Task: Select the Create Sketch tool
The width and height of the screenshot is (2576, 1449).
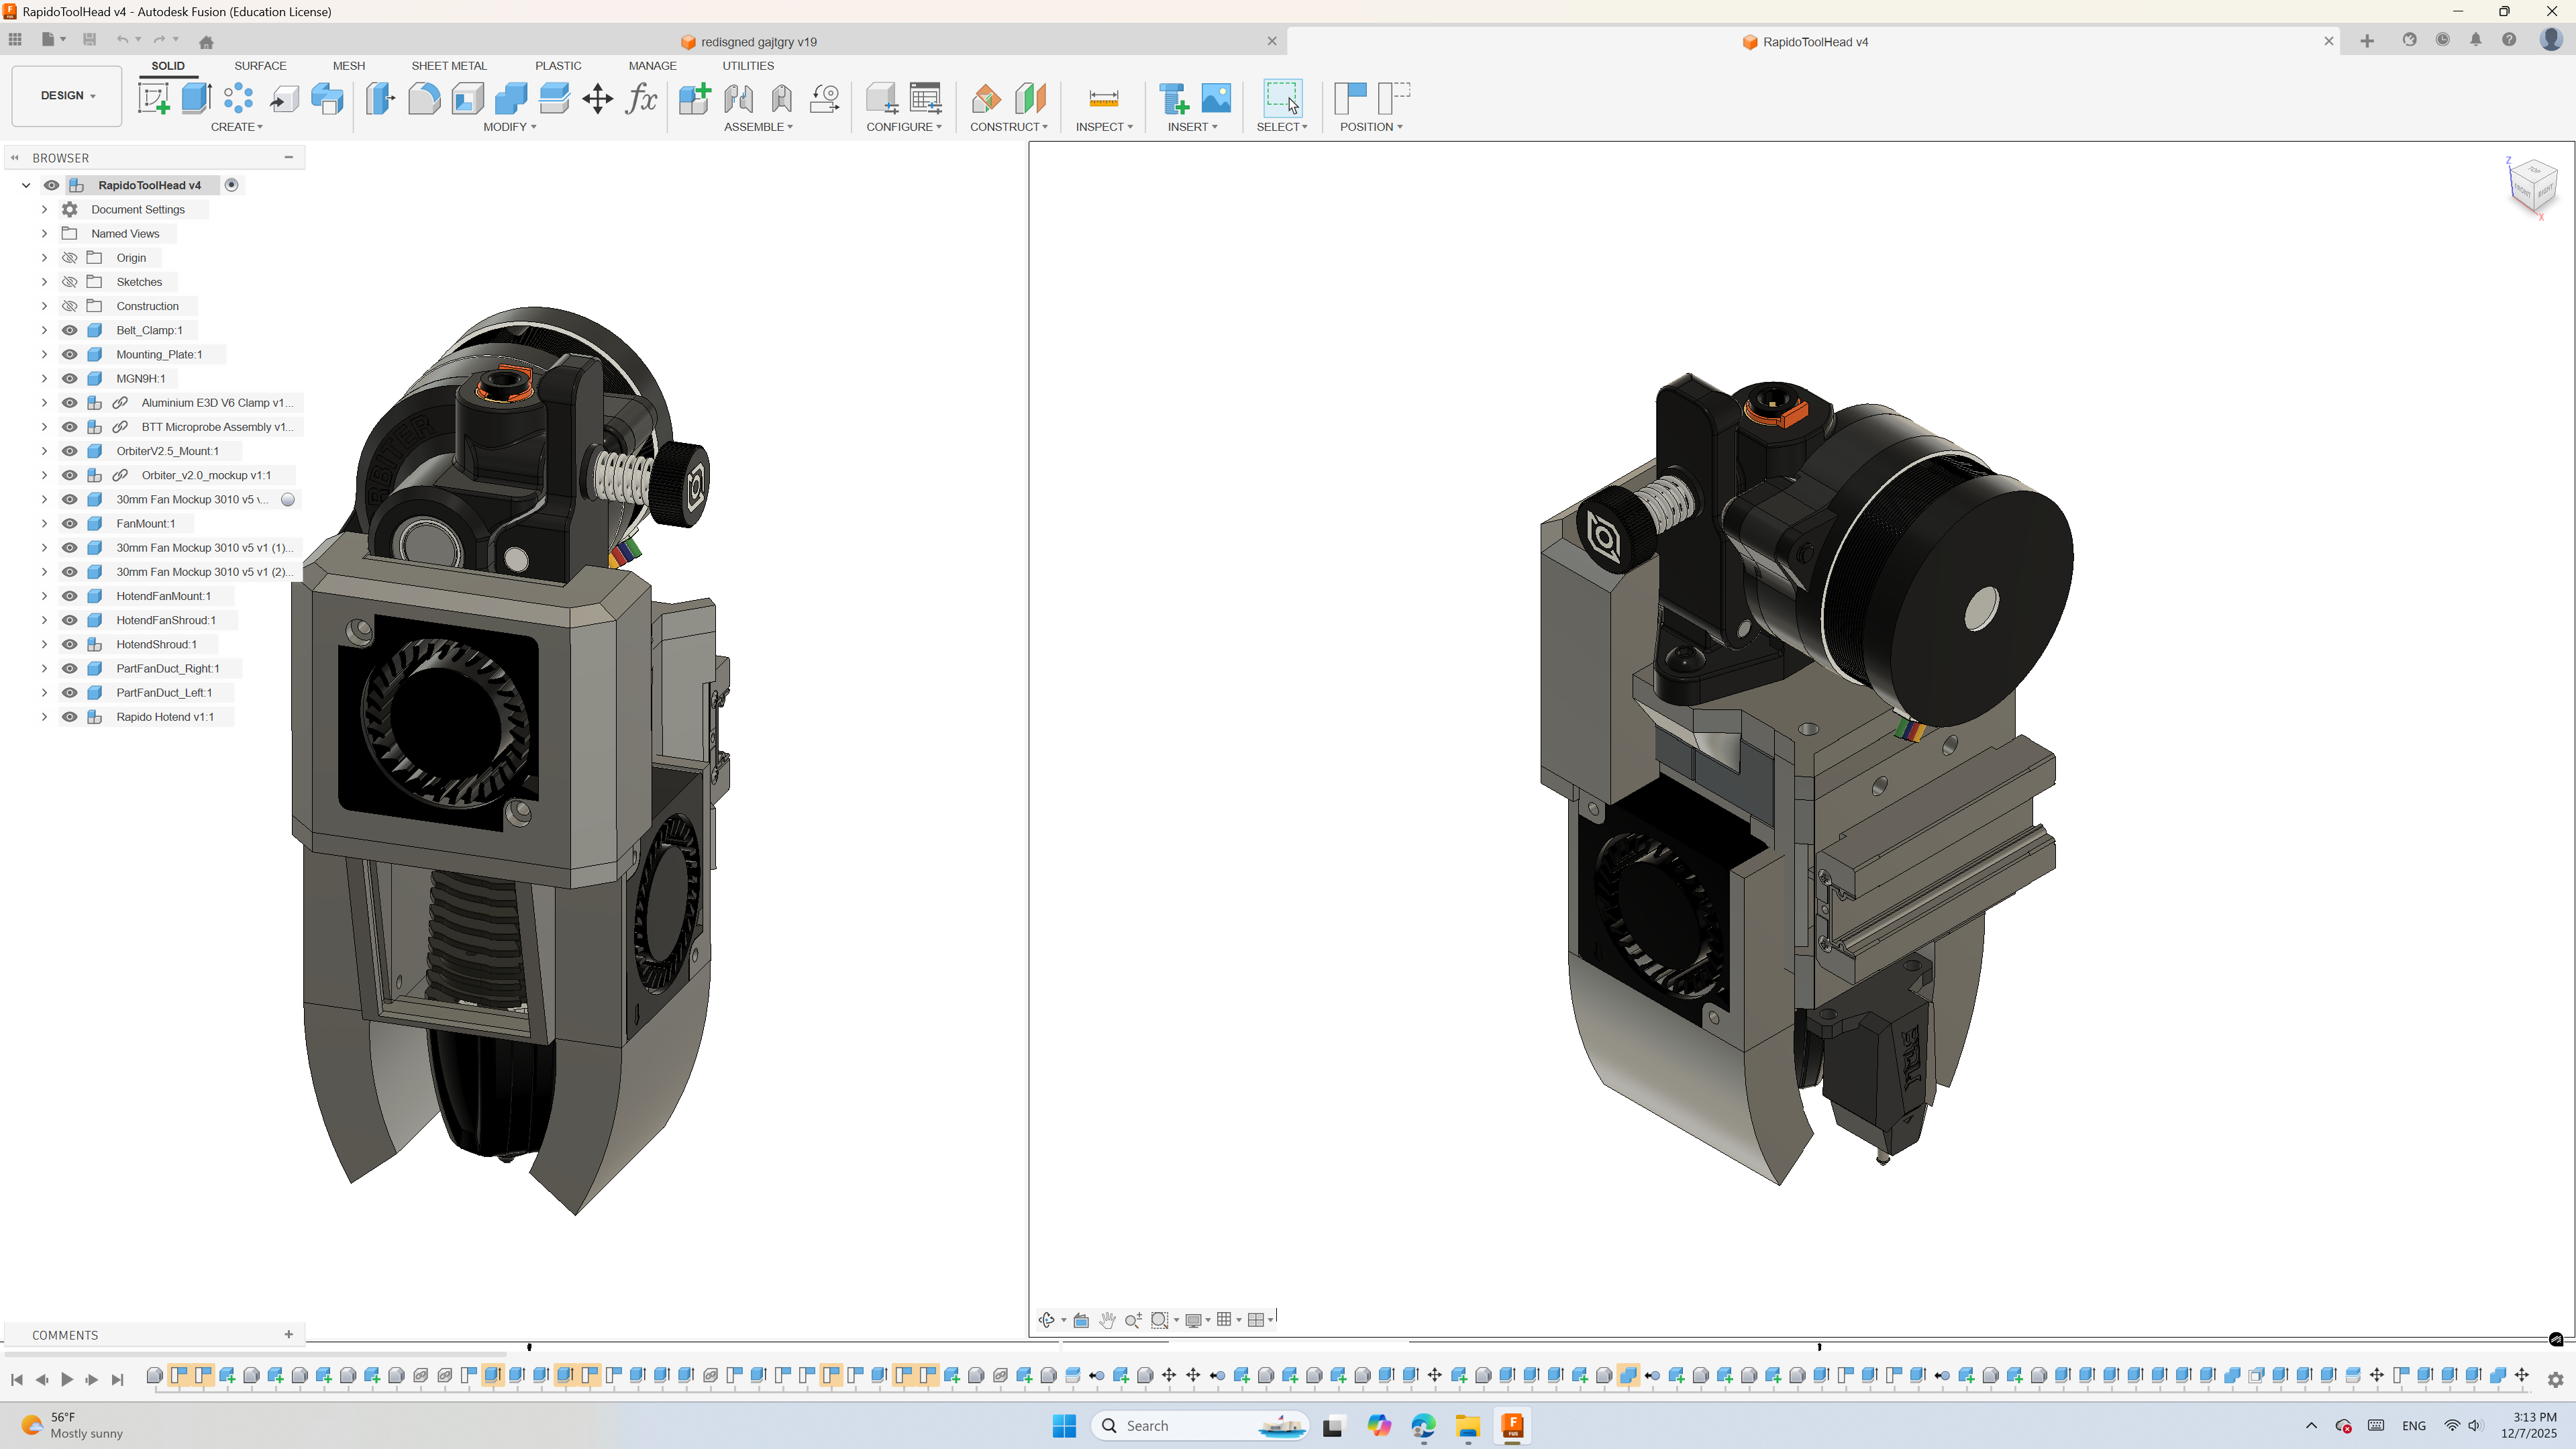Action: pos(155,98)
